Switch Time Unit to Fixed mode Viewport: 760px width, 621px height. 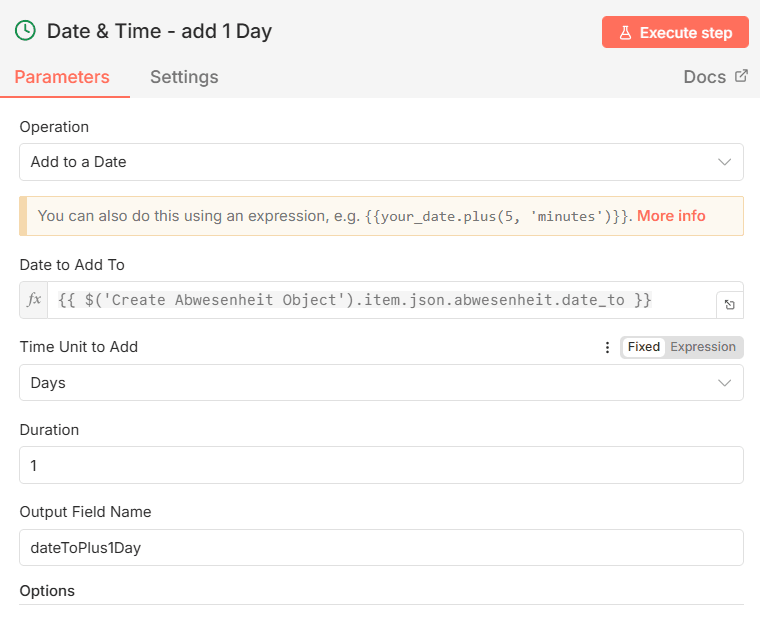click(644, 347)
